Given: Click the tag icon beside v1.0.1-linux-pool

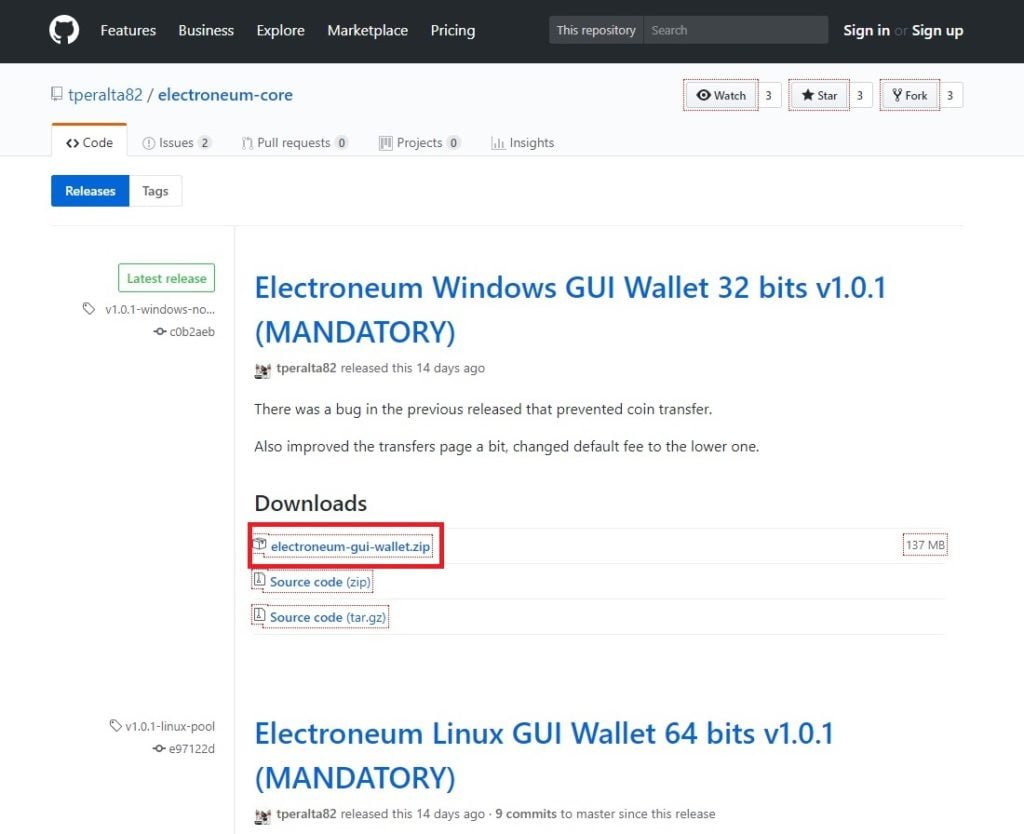Looking at the screenshot, I should (116, 726).
